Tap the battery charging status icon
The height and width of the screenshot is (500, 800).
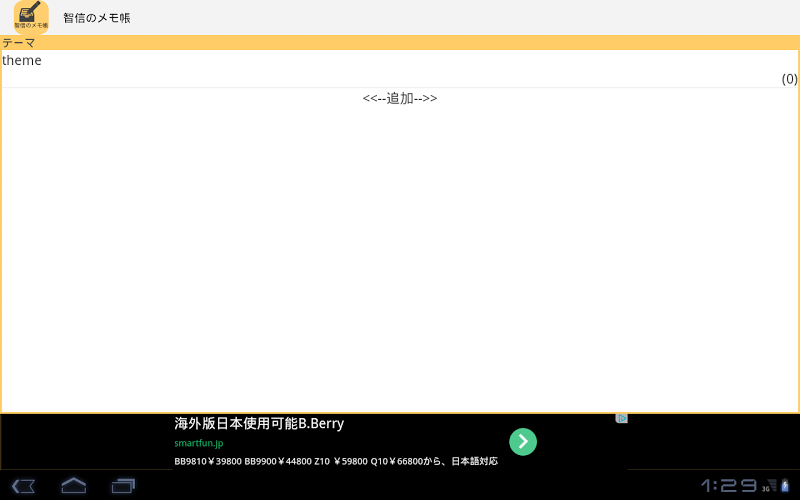click(x=785, y=485)
